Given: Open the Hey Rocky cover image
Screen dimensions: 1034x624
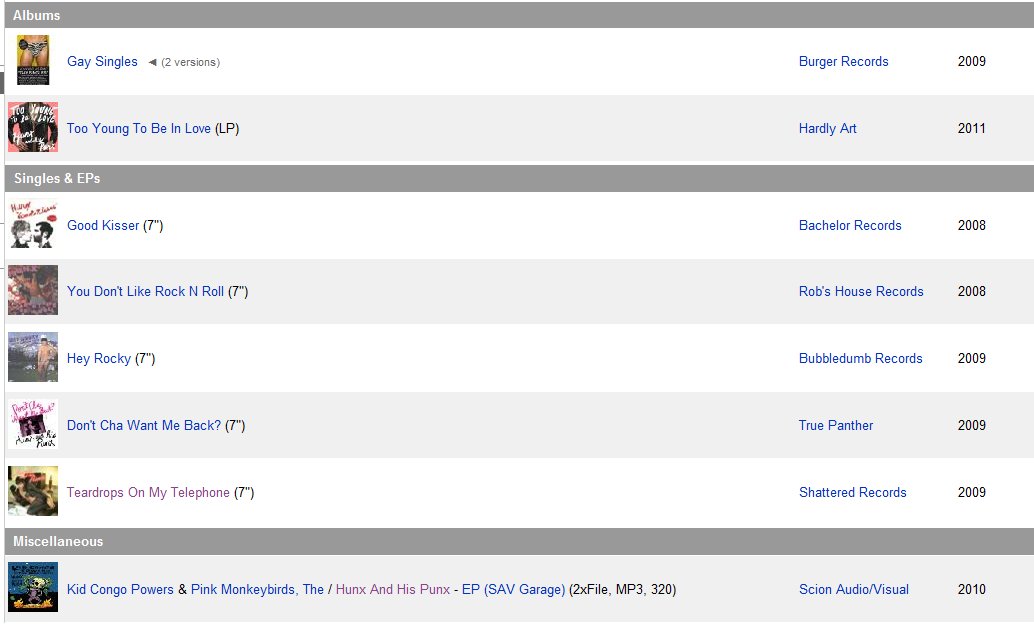Looking at the screenshot, I should point(32,358).
